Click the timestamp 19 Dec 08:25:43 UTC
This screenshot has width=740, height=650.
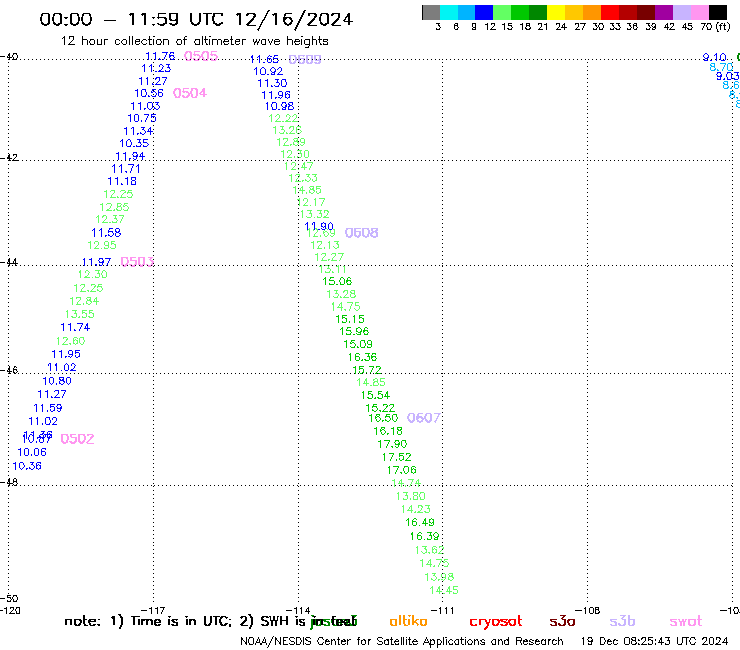click(655, 641)
